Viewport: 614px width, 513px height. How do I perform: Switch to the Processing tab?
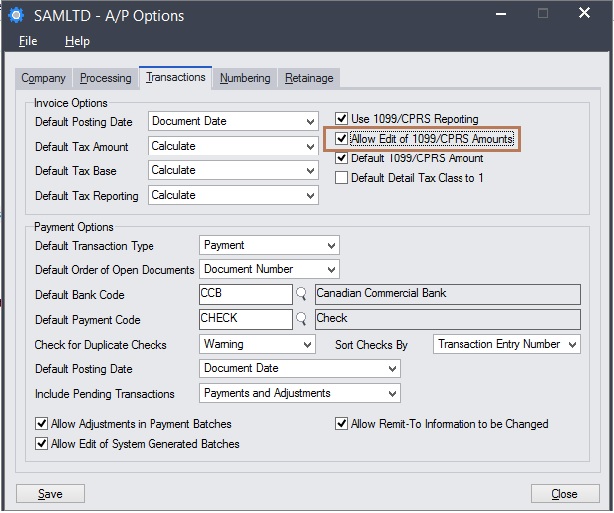(x=106, y=78)
